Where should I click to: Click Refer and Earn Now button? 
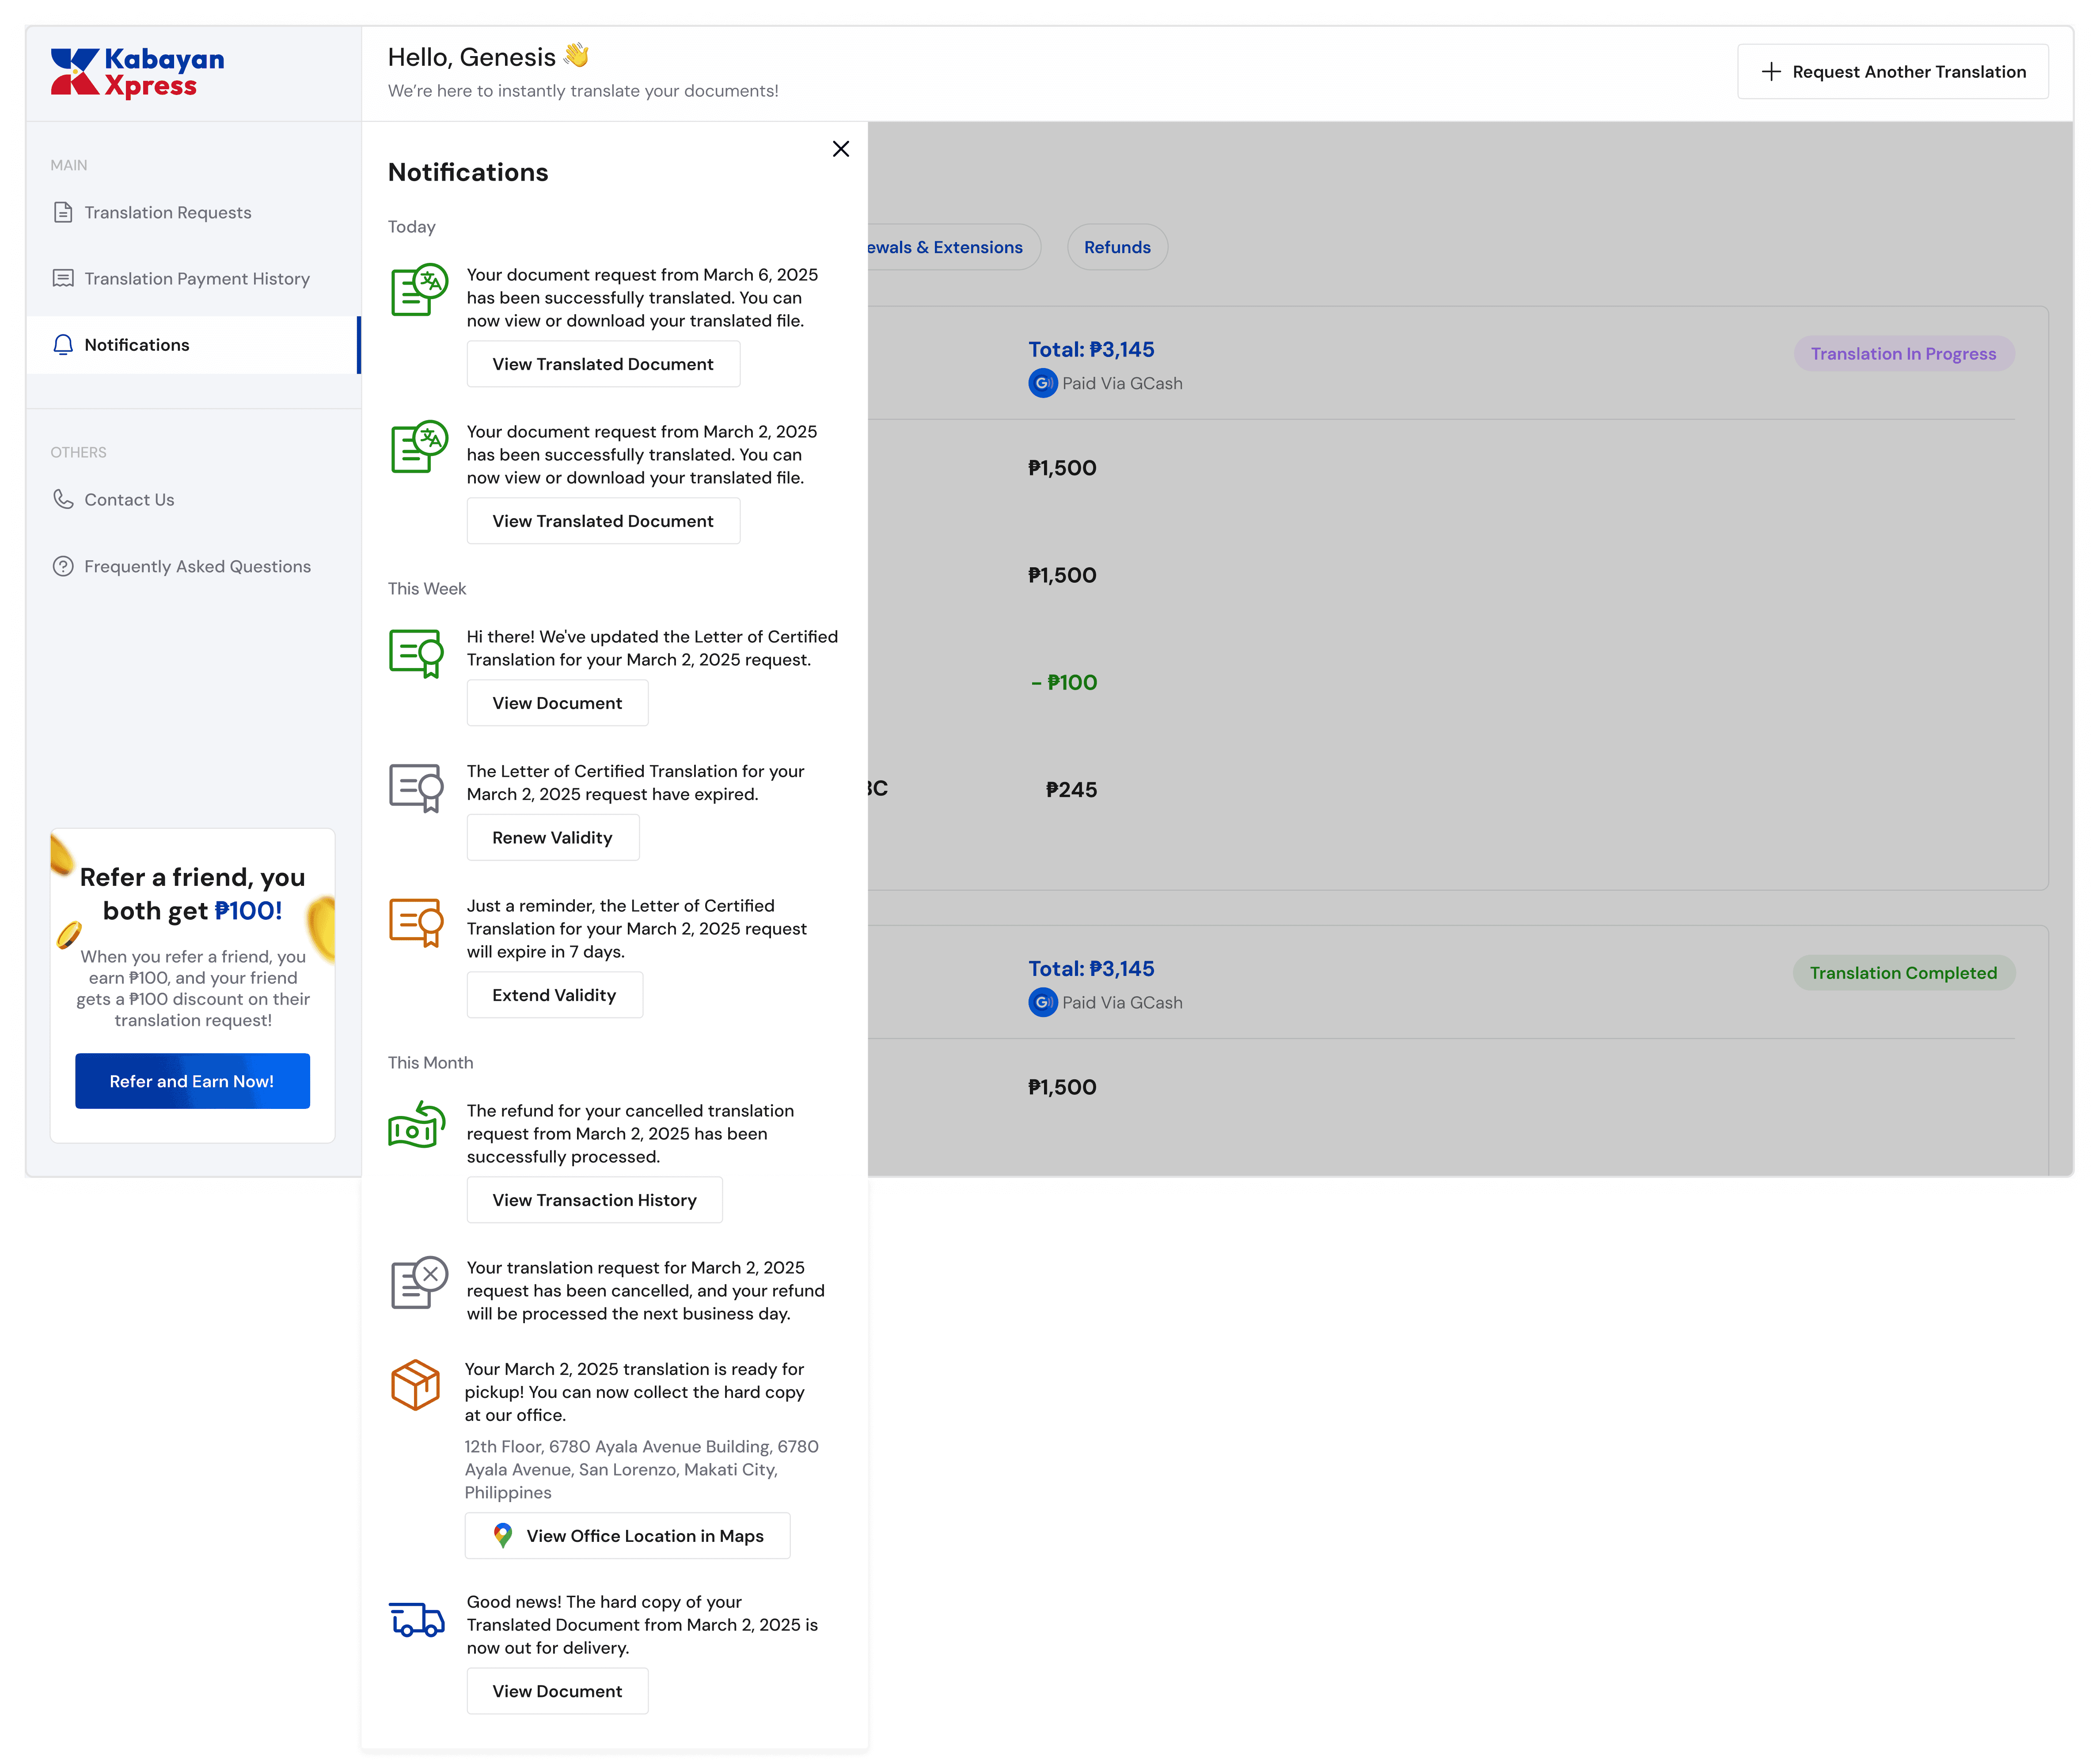tap(192, 1081)
